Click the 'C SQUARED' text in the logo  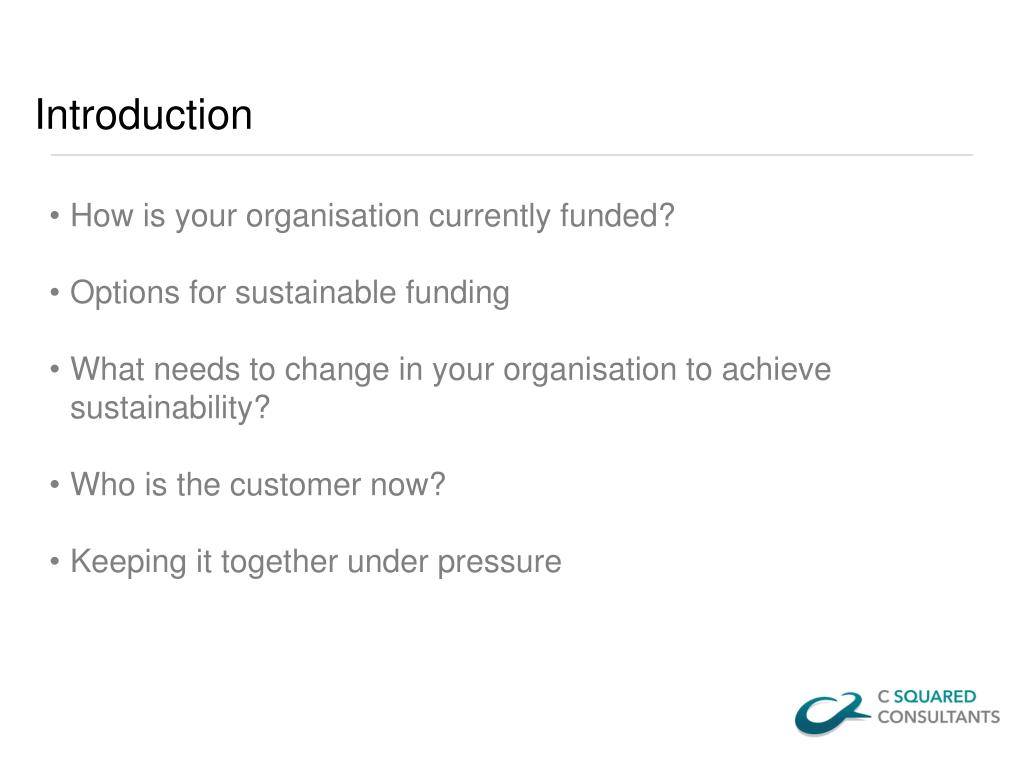(927, 697)
